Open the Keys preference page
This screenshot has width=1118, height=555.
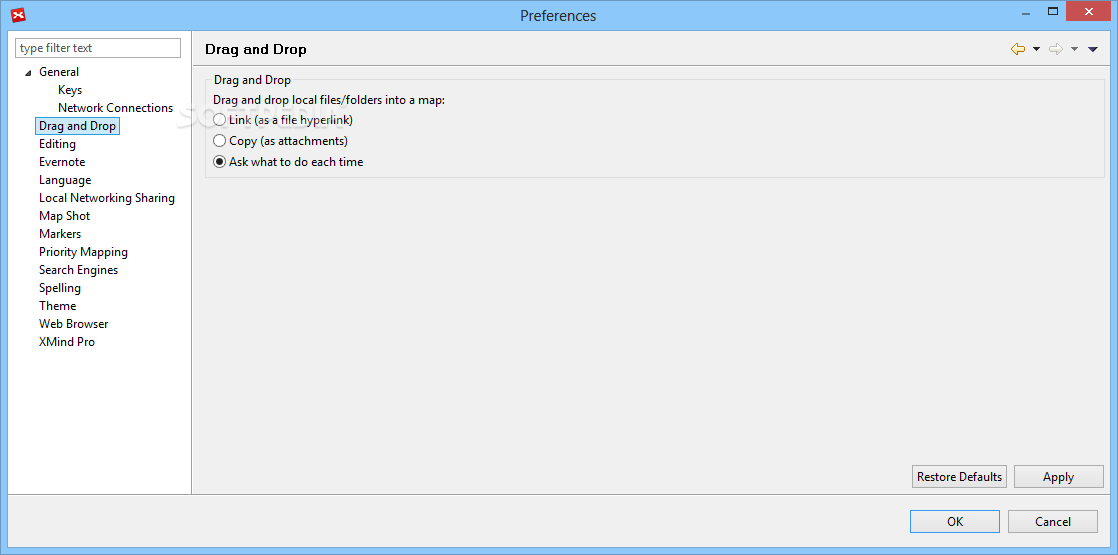(x=70, y=90)
